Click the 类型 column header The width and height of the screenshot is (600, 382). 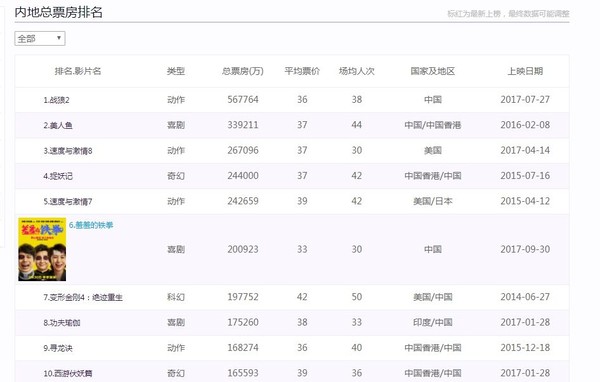176,71
